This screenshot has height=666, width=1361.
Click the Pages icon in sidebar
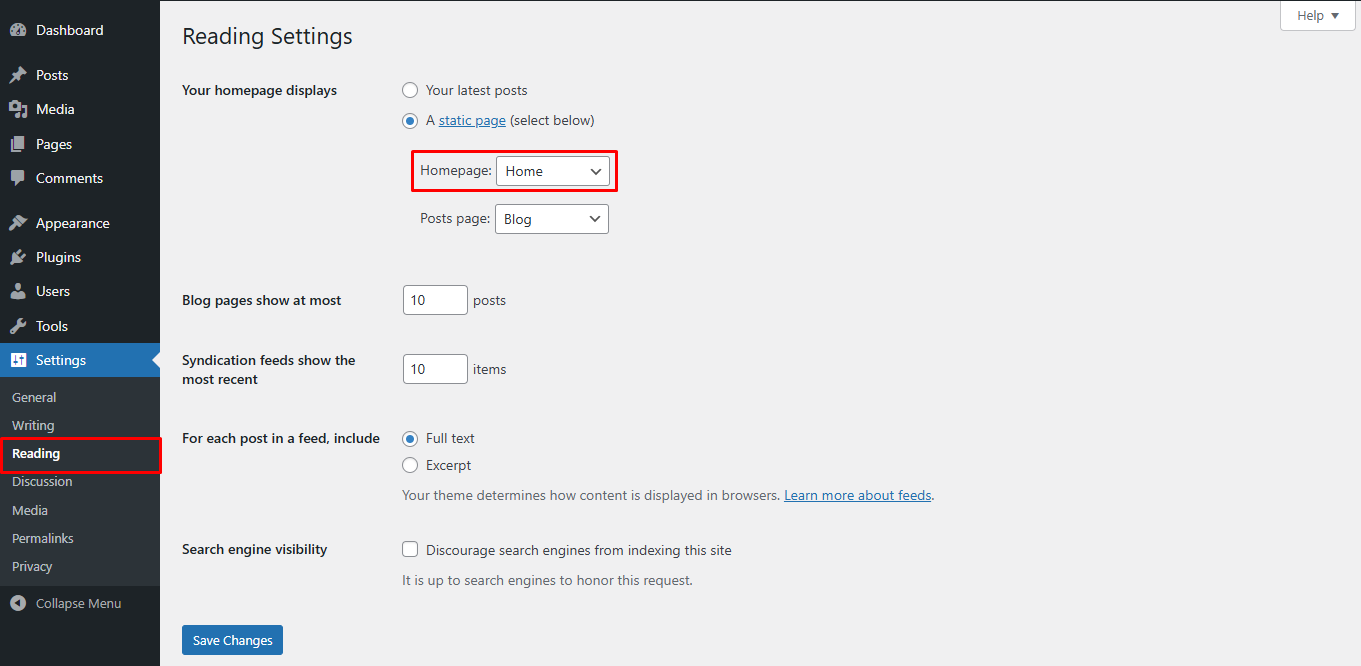click(18, 144)
